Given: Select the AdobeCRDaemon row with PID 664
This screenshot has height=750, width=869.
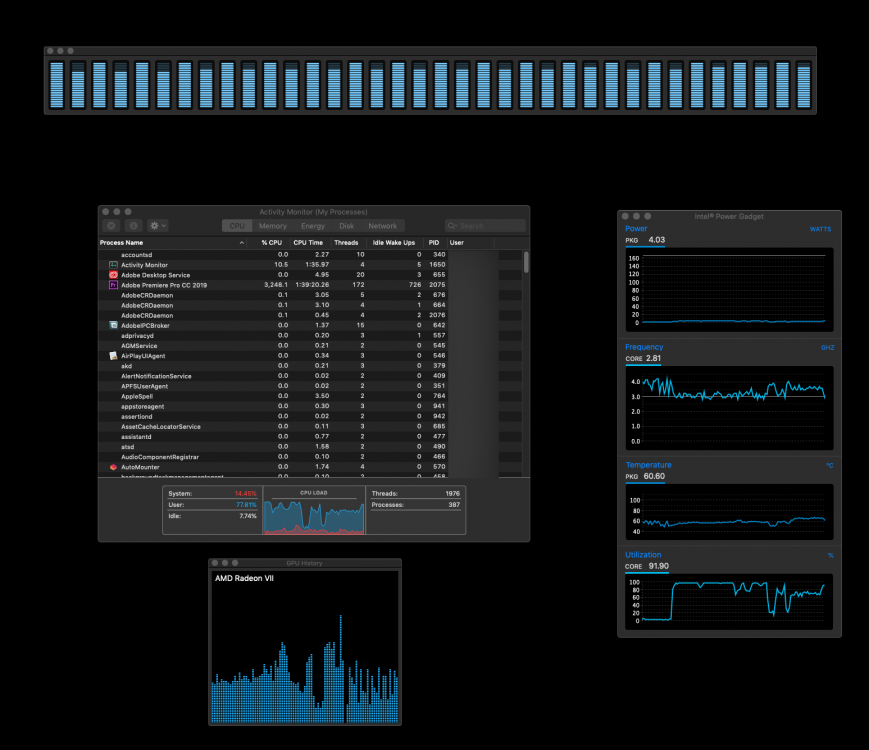Looking at the screenshot, I should pyautogui.click(x=310, y=305).
